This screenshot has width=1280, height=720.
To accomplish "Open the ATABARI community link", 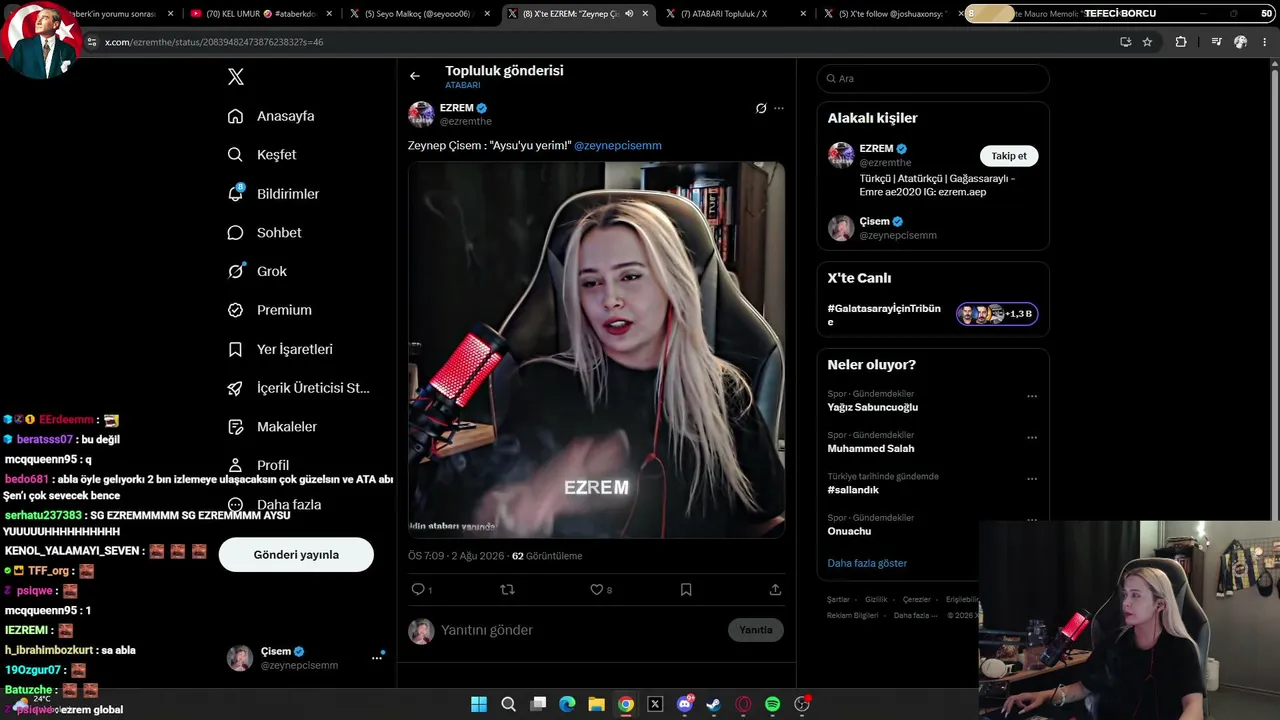I will 463,86.
